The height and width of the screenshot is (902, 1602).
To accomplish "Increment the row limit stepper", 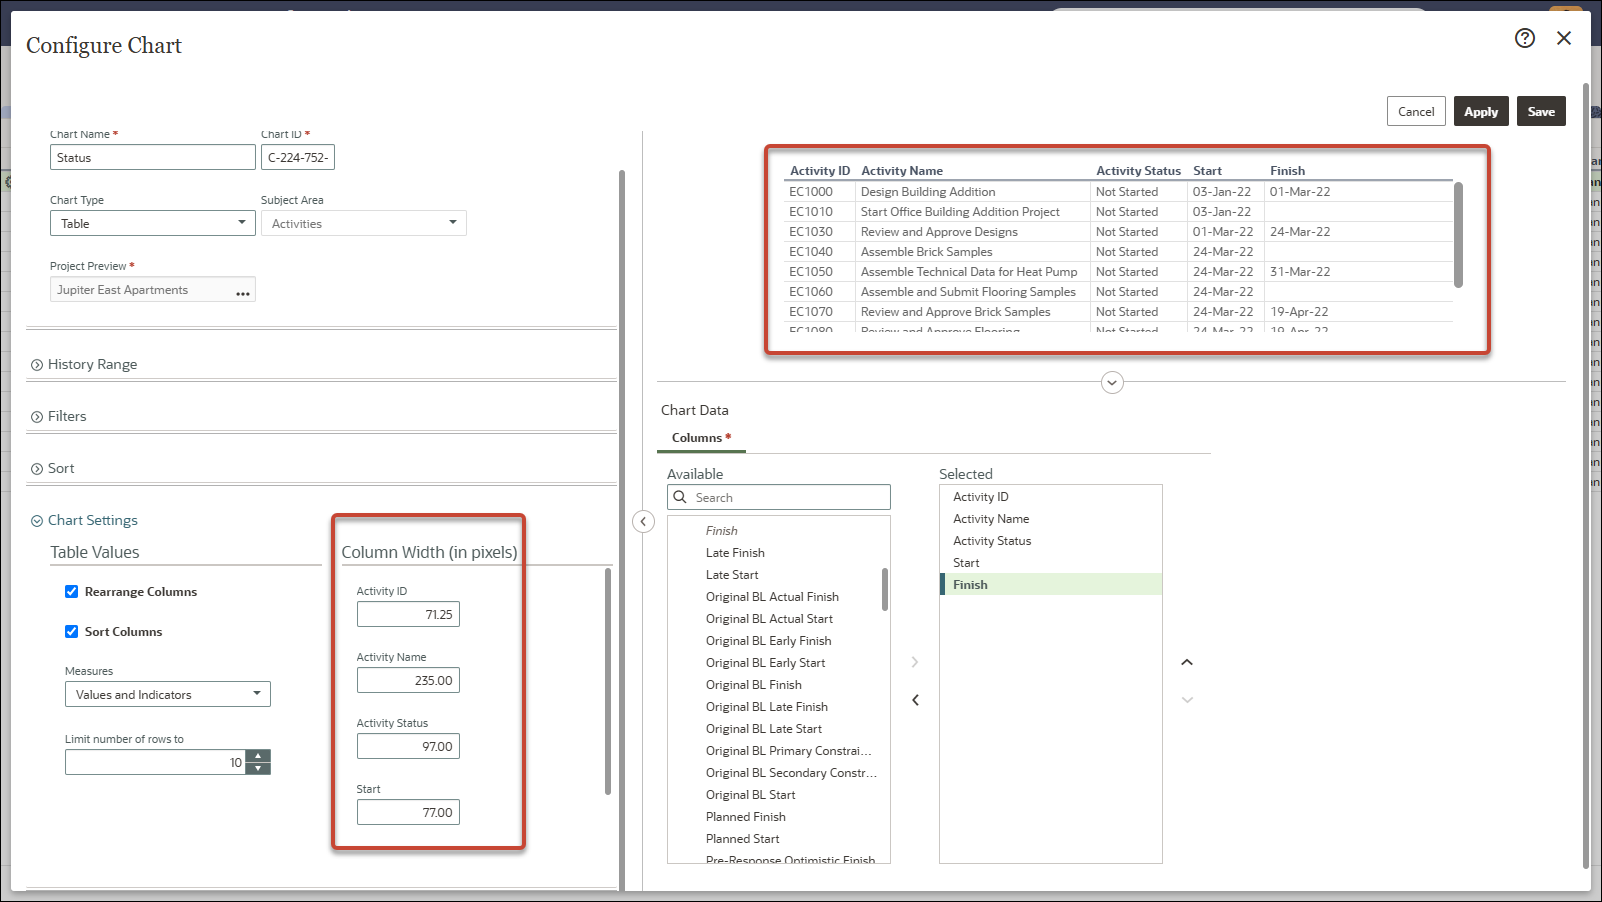I will (x=258, y=756).
